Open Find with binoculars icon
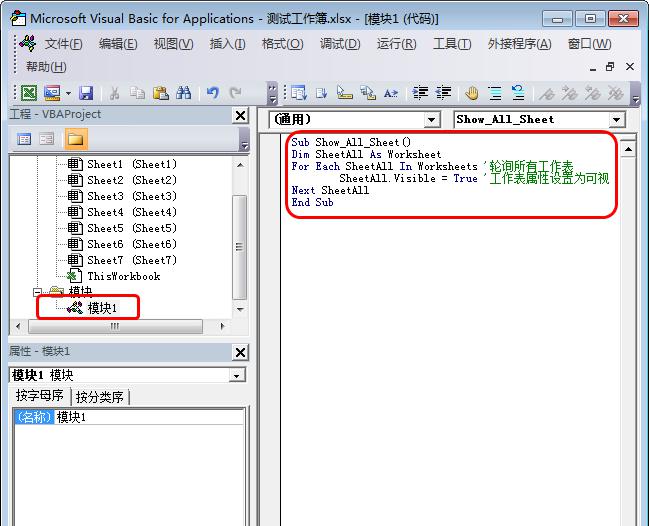649x526 pixels. (x=183, y=93)
